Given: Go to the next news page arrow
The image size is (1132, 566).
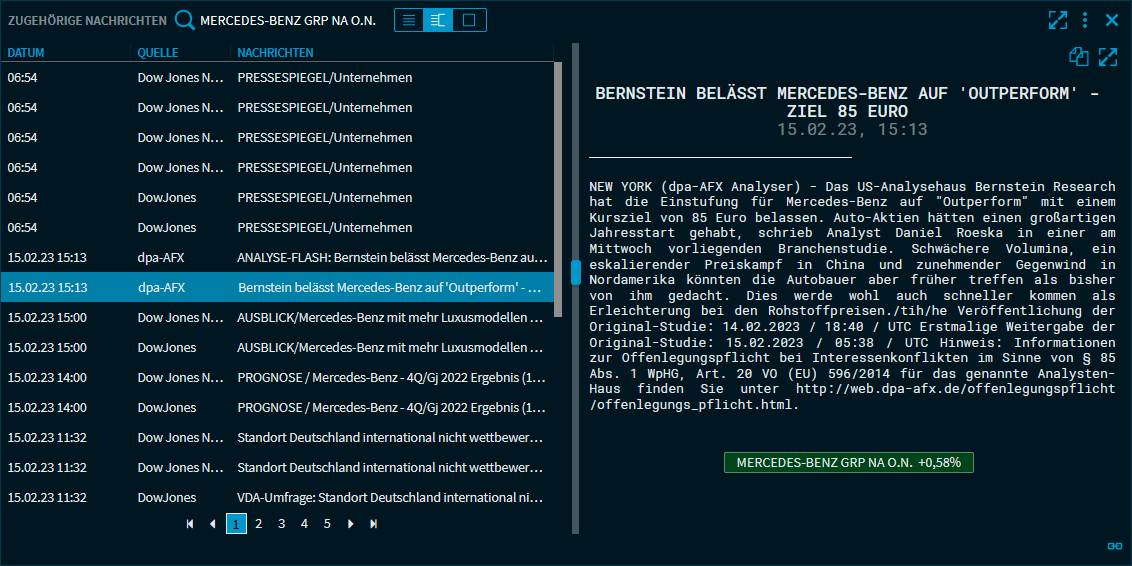Looking at the screenshot, I should 350,523.
